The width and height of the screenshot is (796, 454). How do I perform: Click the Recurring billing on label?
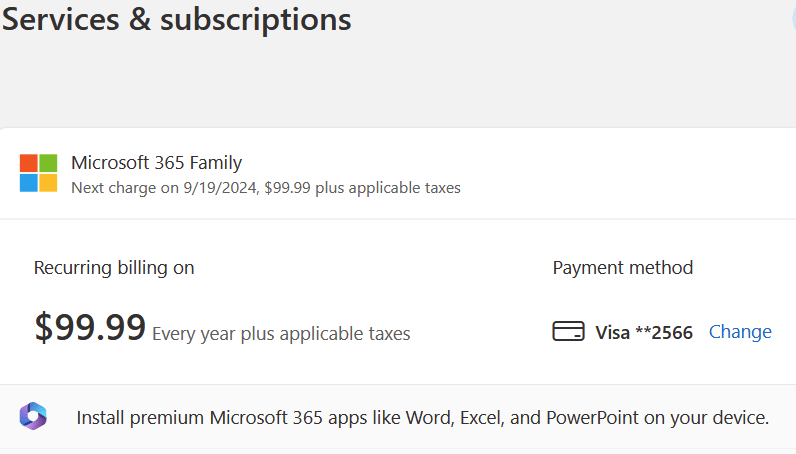(x=114, y=268)
